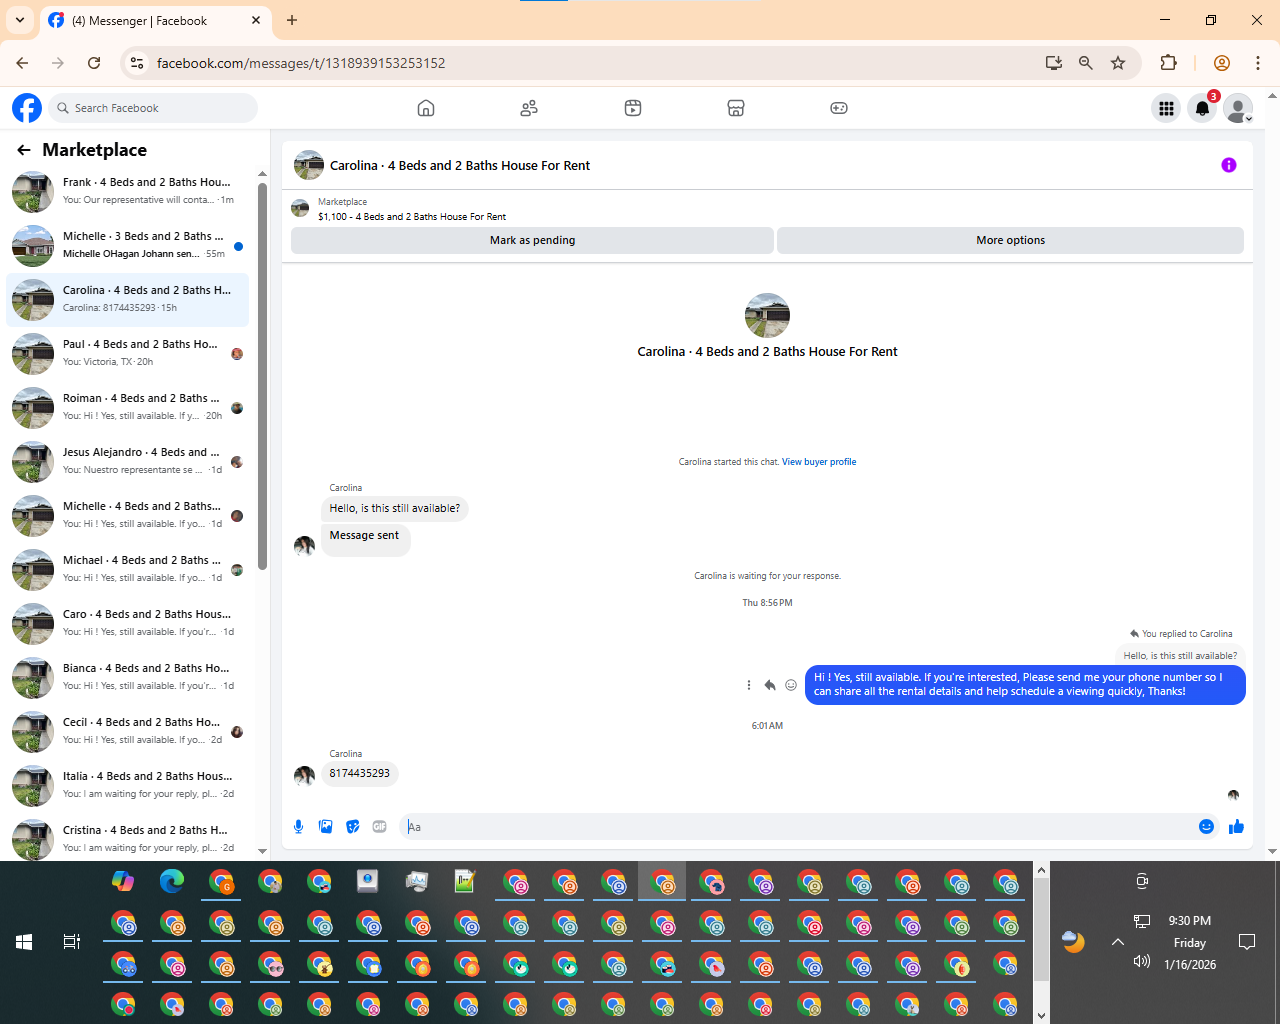1280x1024 pixels.
Task: Open Task View on the taskbar
Action: [x=72, y=942]
